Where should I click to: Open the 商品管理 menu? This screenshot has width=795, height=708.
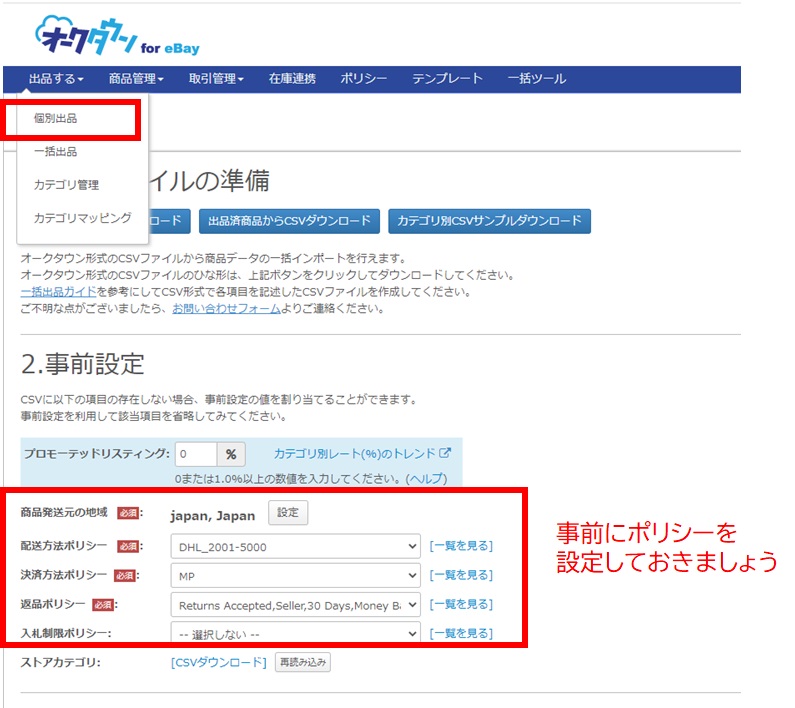(x=136, y=79)
